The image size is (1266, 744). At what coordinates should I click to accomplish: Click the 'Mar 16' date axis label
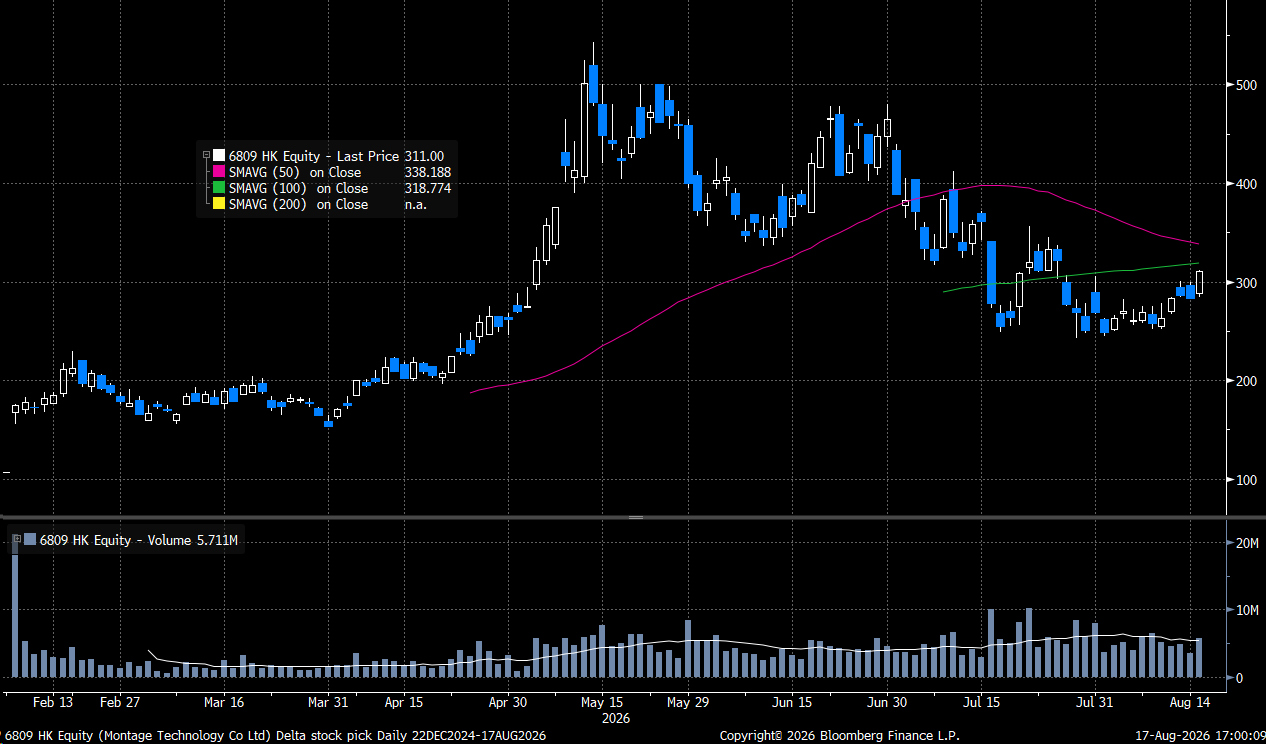click(x=224, y=702)
